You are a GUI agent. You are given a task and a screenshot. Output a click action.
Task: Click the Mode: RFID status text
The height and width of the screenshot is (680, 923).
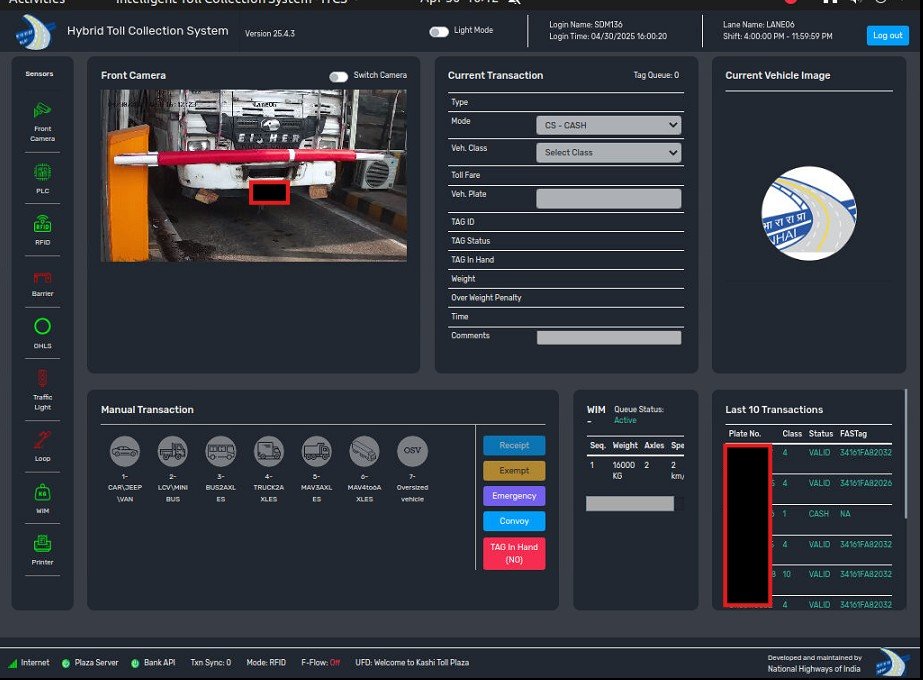266,663
